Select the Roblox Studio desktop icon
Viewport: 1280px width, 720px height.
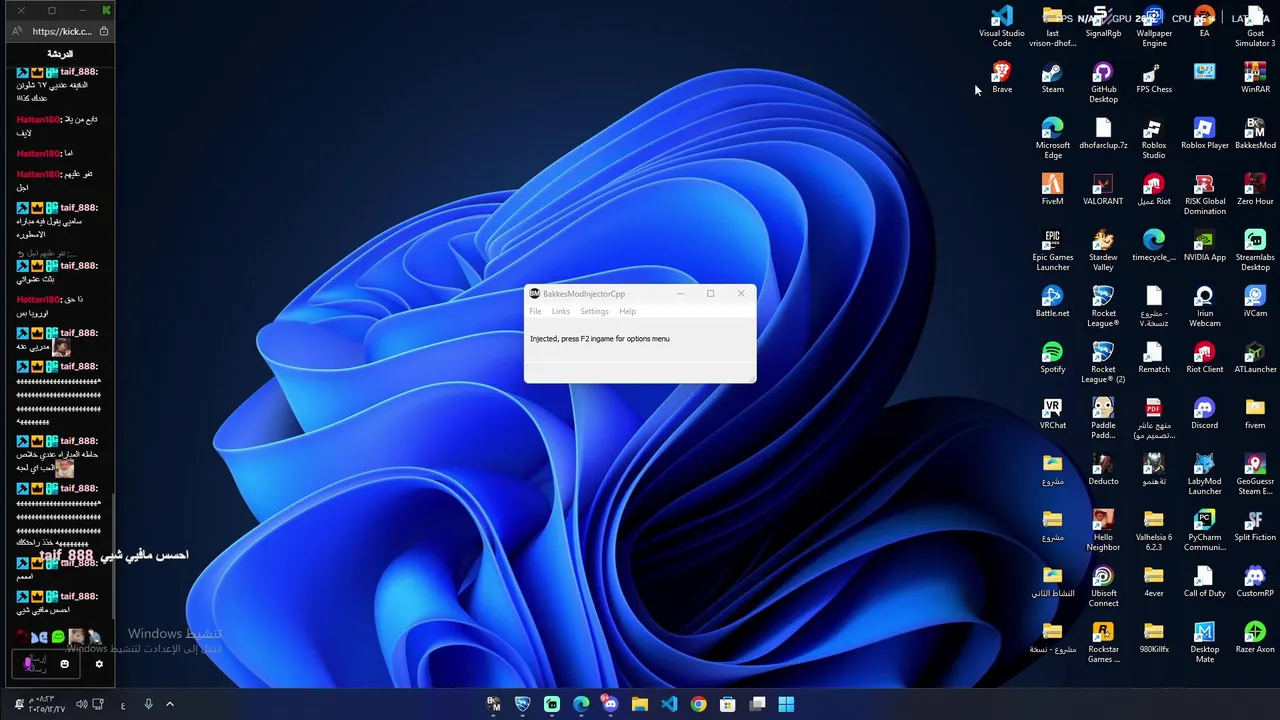pyautogui.click(x=1154, y=138)
